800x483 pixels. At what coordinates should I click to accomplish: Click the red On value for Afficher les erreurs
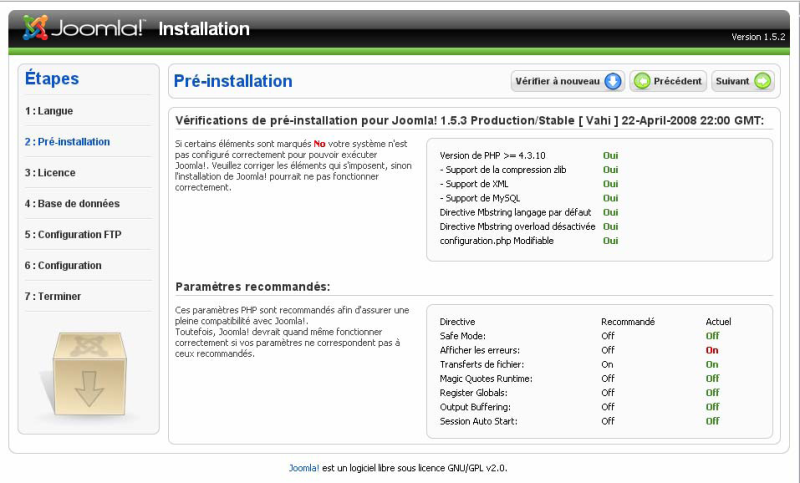coord(712,350)
